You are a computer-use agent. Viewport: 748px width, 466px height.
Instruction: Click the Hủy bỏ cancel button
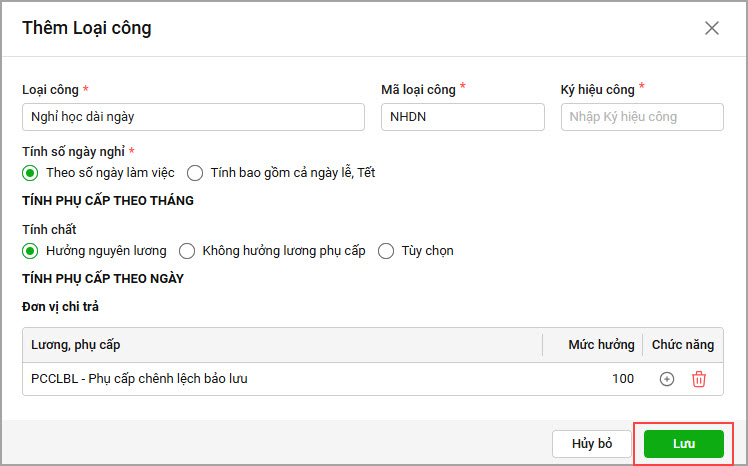(x=592, y=444)
